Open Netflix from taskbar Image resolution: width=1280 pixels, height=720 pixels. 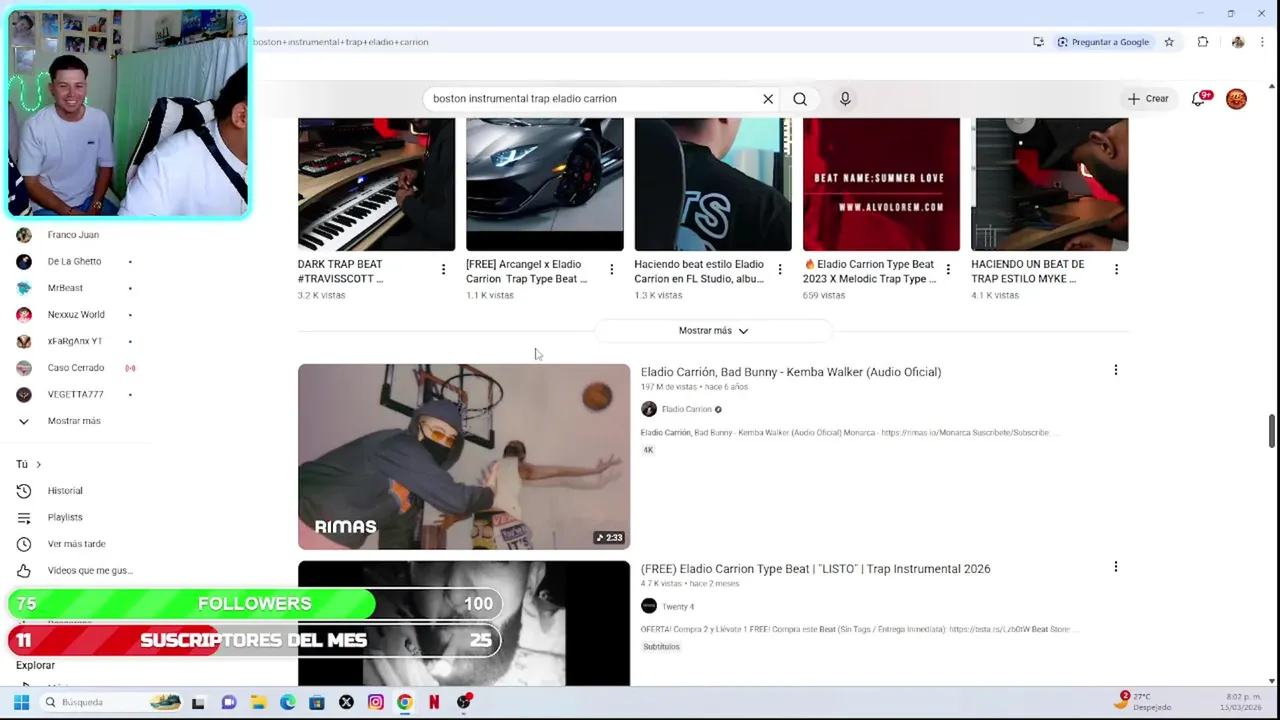click(x=434, y=702)
